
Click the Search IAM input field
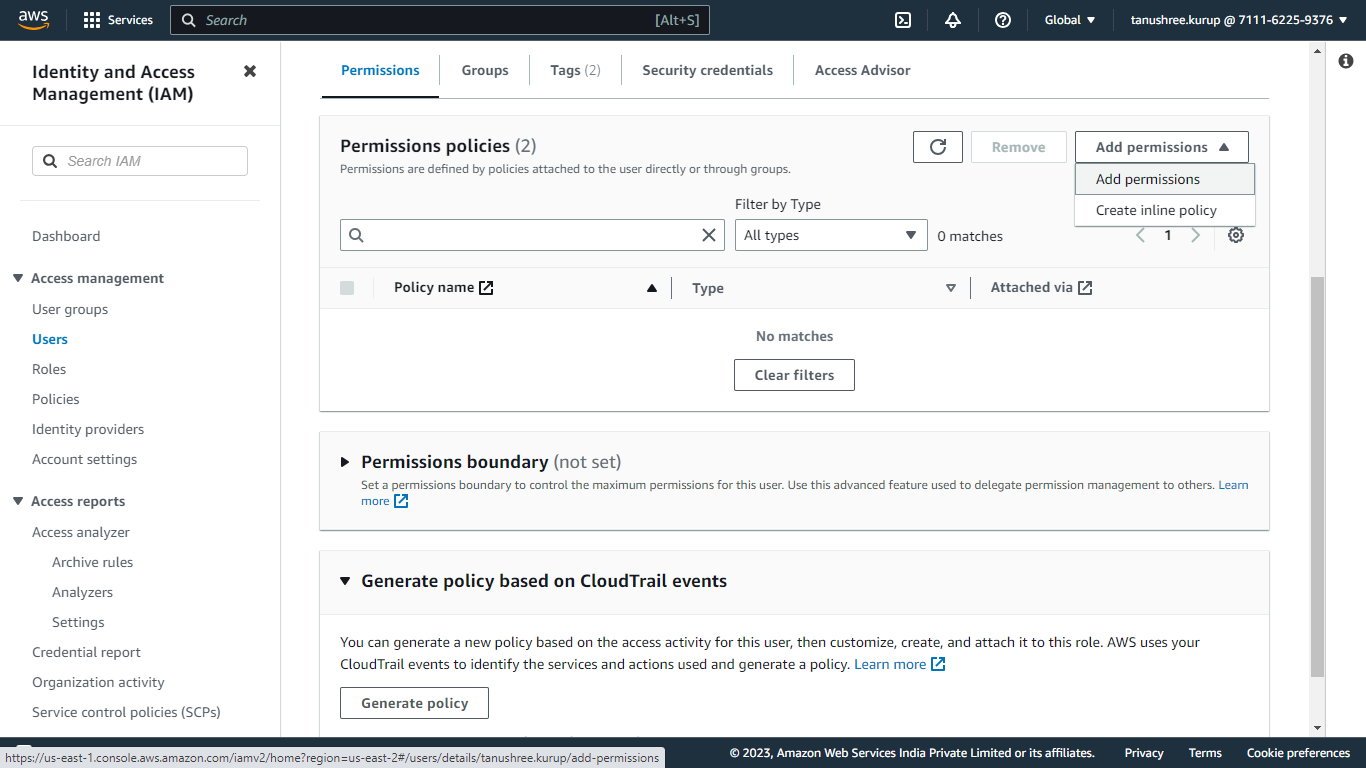coord(140,161)
